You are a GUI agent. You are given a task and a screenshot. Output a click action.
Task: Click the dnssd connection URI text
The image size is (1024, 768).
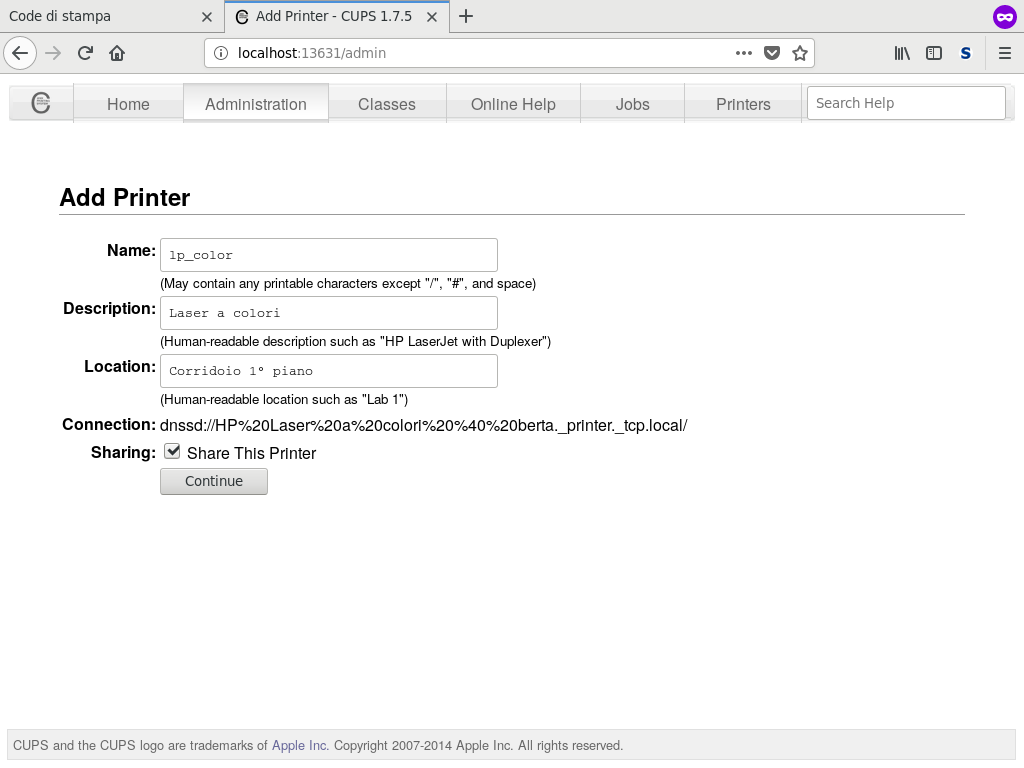[x=423, y=426]
